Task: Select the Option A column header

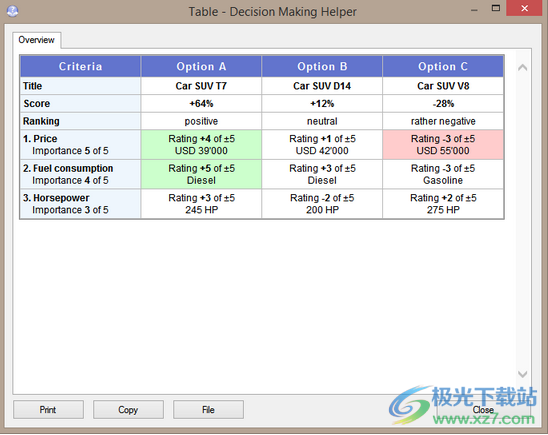Action: pos(201,66)
